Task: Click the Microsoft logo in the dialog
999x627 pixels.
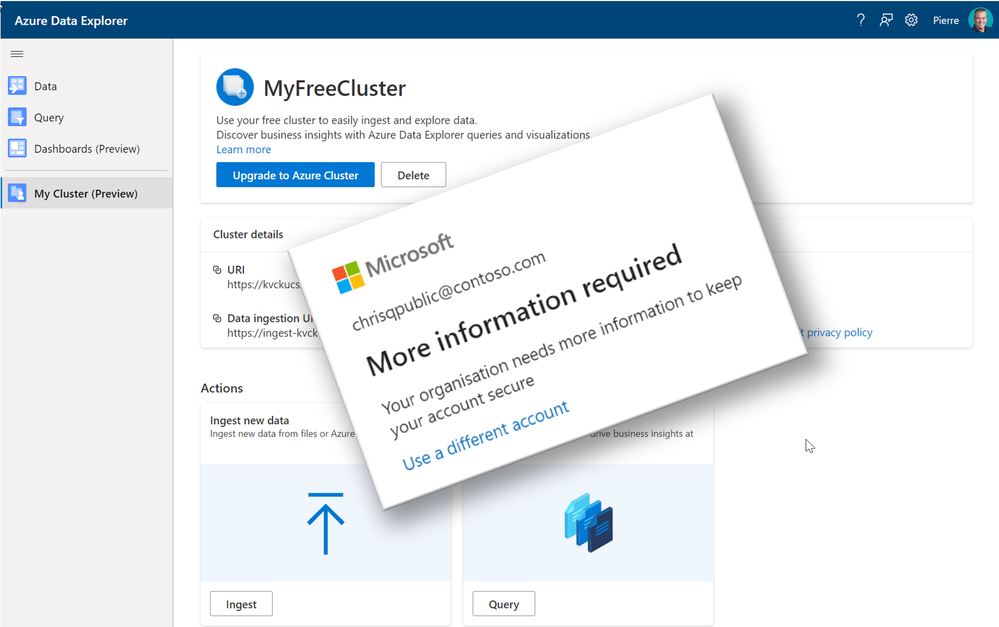Action: pyautogui.click(x=392, y=262)
